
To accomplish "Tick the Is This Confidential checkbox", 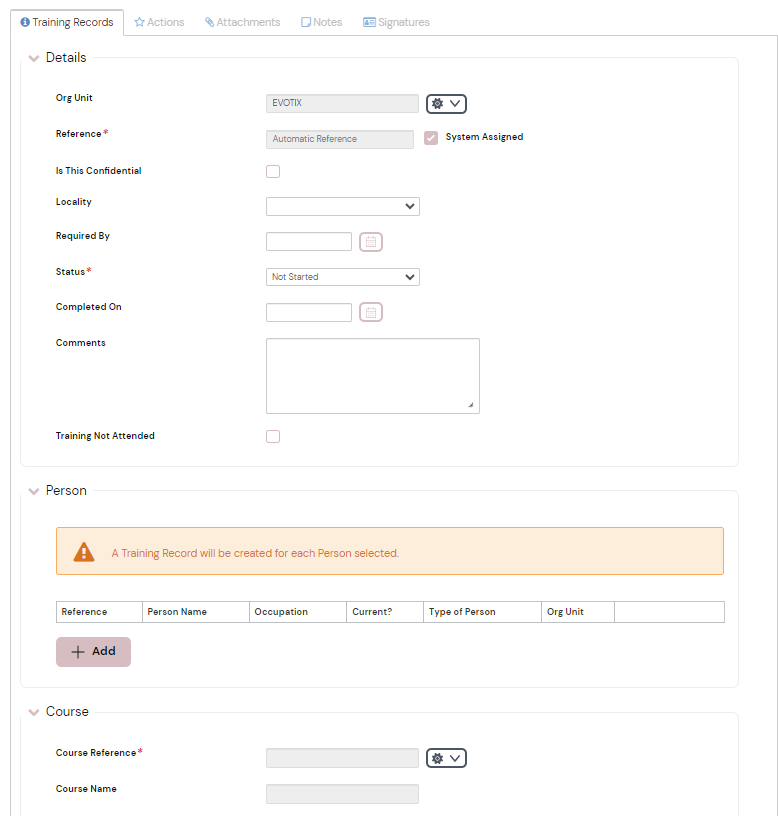I will click(273, 171).
